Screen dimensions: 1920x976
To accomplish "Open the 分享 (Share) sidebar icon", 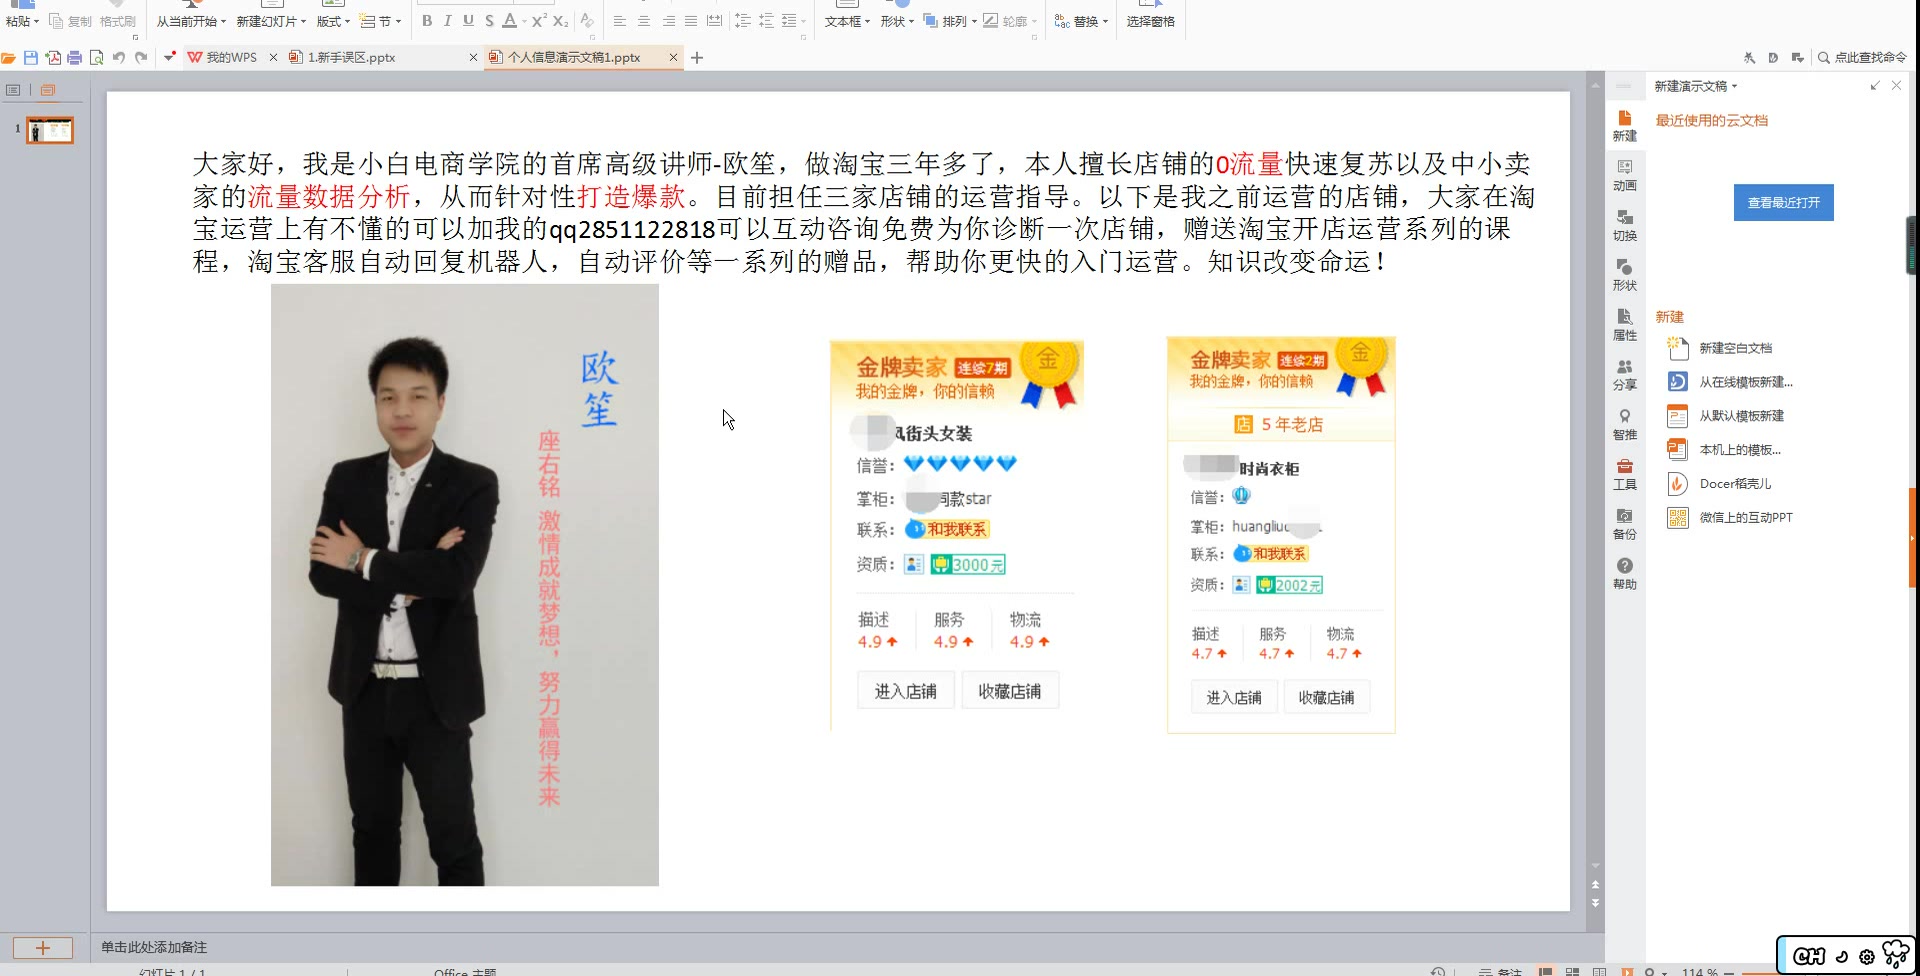I will pos(1624,377).
